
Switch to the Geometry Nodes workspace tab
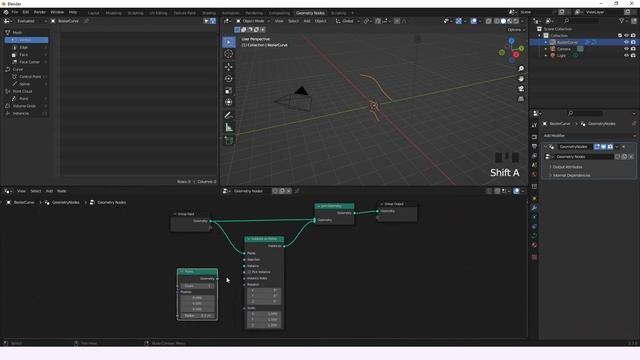click(x=310, y=13)
